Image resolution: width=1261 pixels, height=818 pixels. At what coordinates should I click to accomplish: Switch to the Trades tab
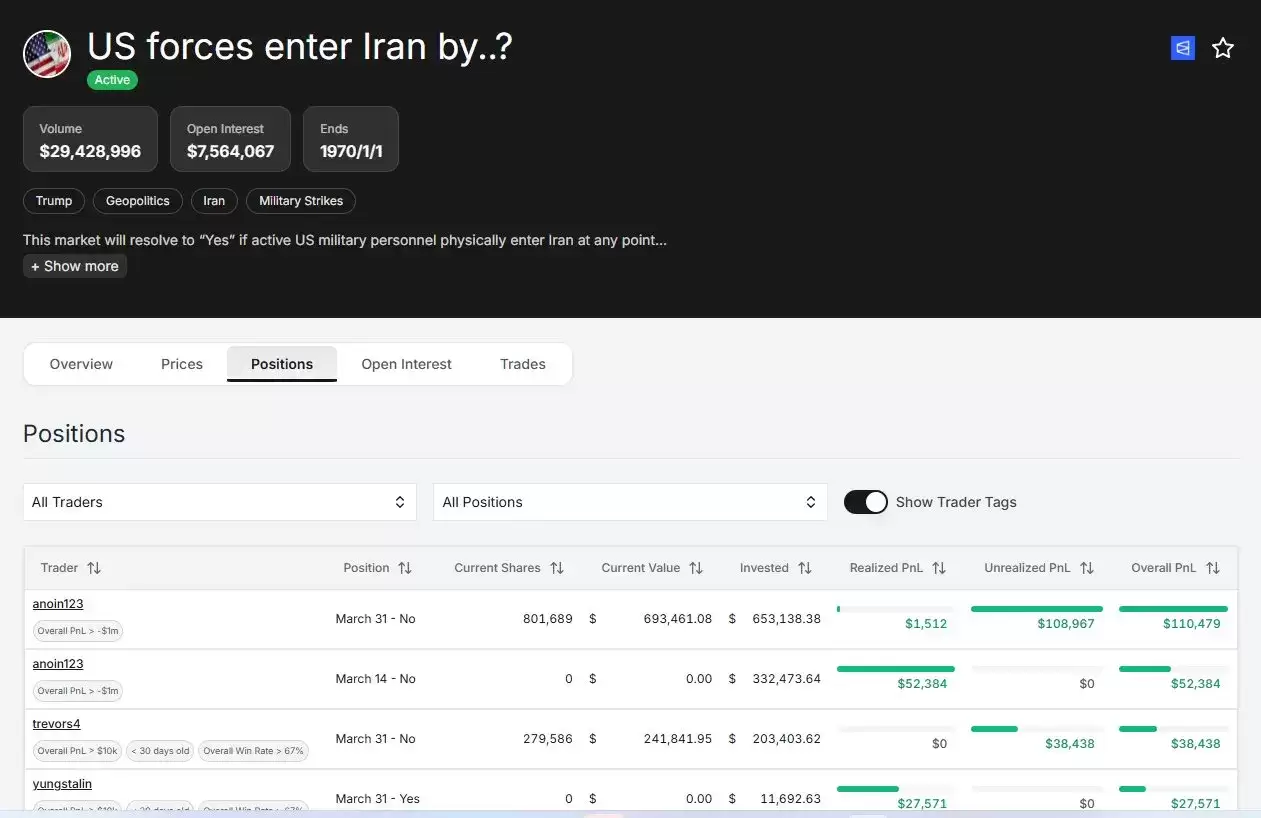click(x=523, y=364)
